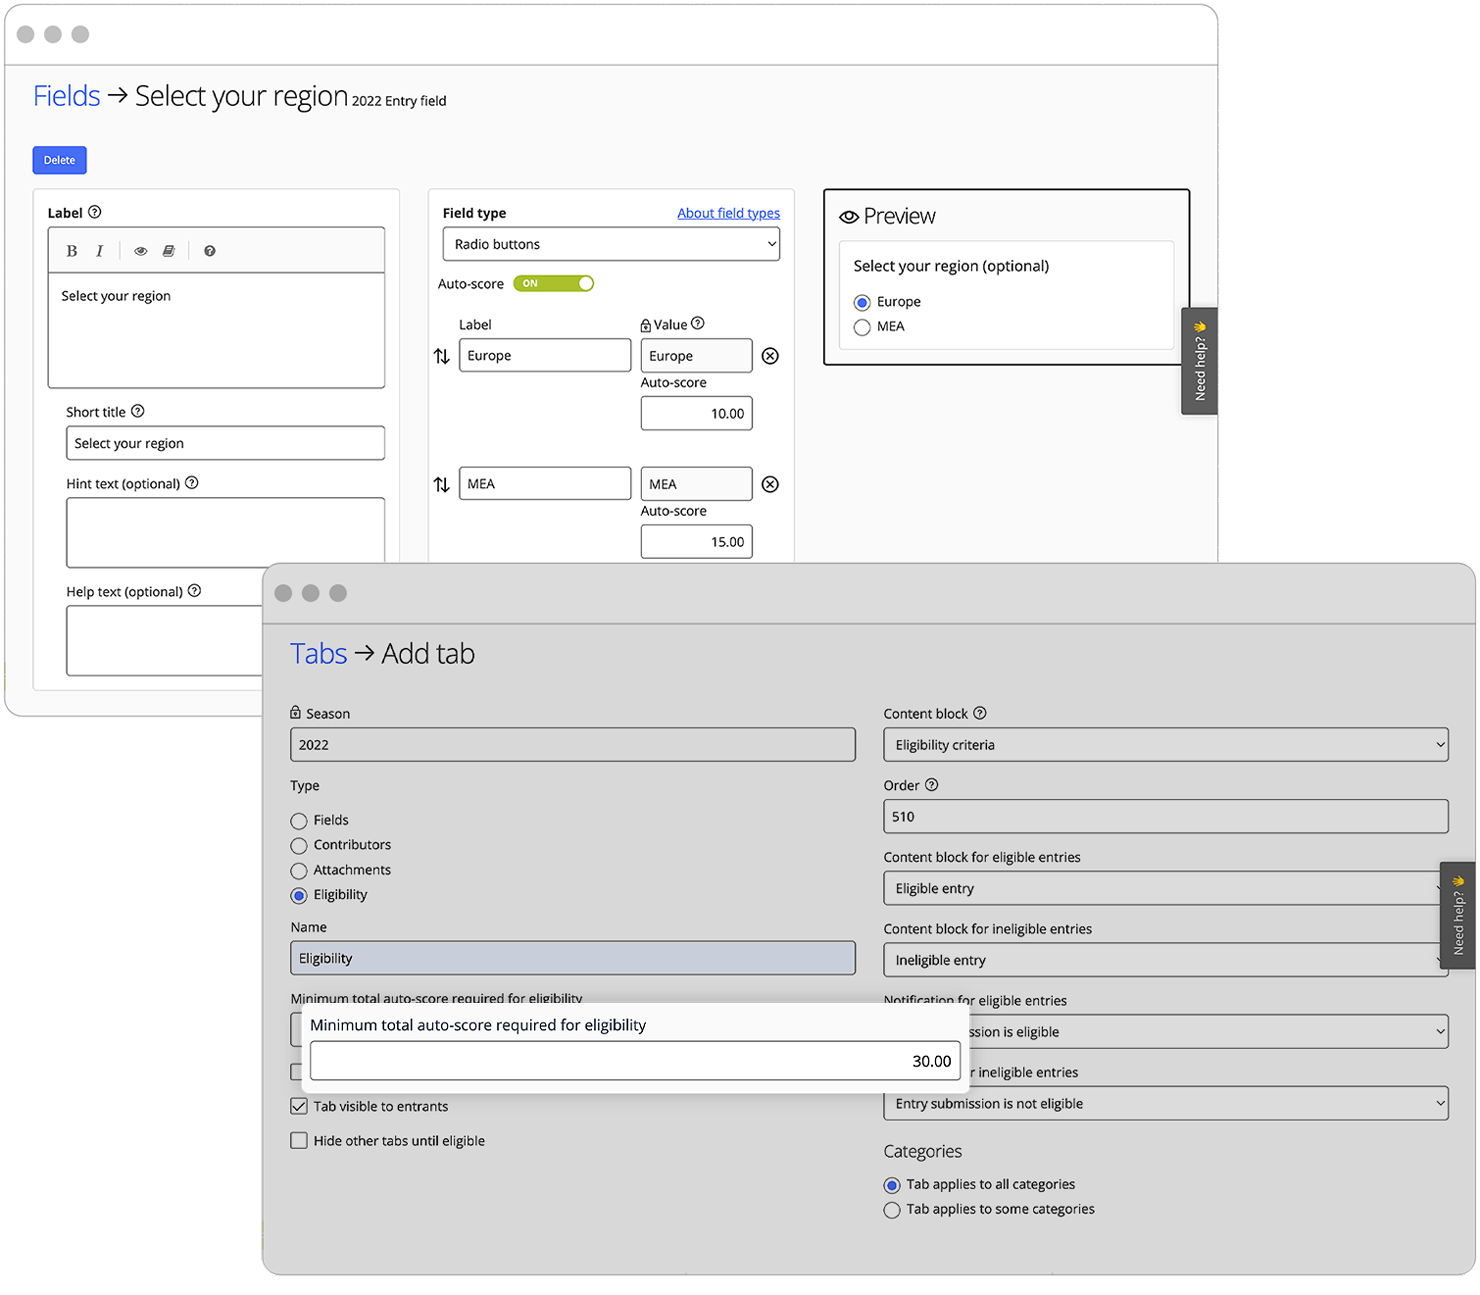Select Tab applies to some categories
The image size is (1480, 1295).
(x=891, y=1209)
